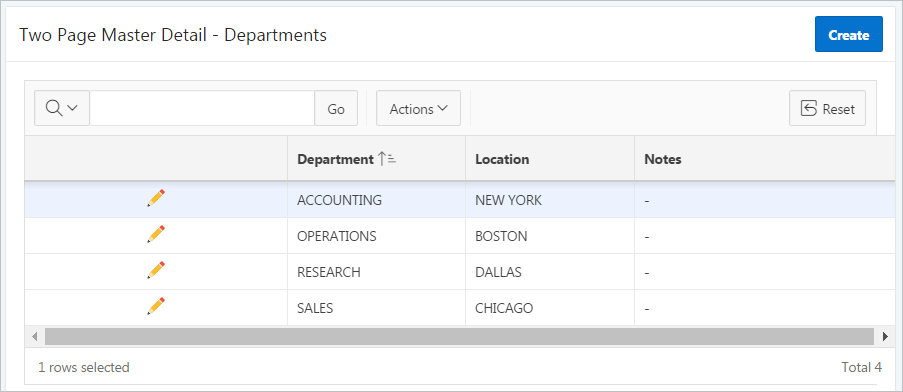This screenshot has width=903, height=392.
Task: Click the Go search button
Action: [x=336, y=108]
